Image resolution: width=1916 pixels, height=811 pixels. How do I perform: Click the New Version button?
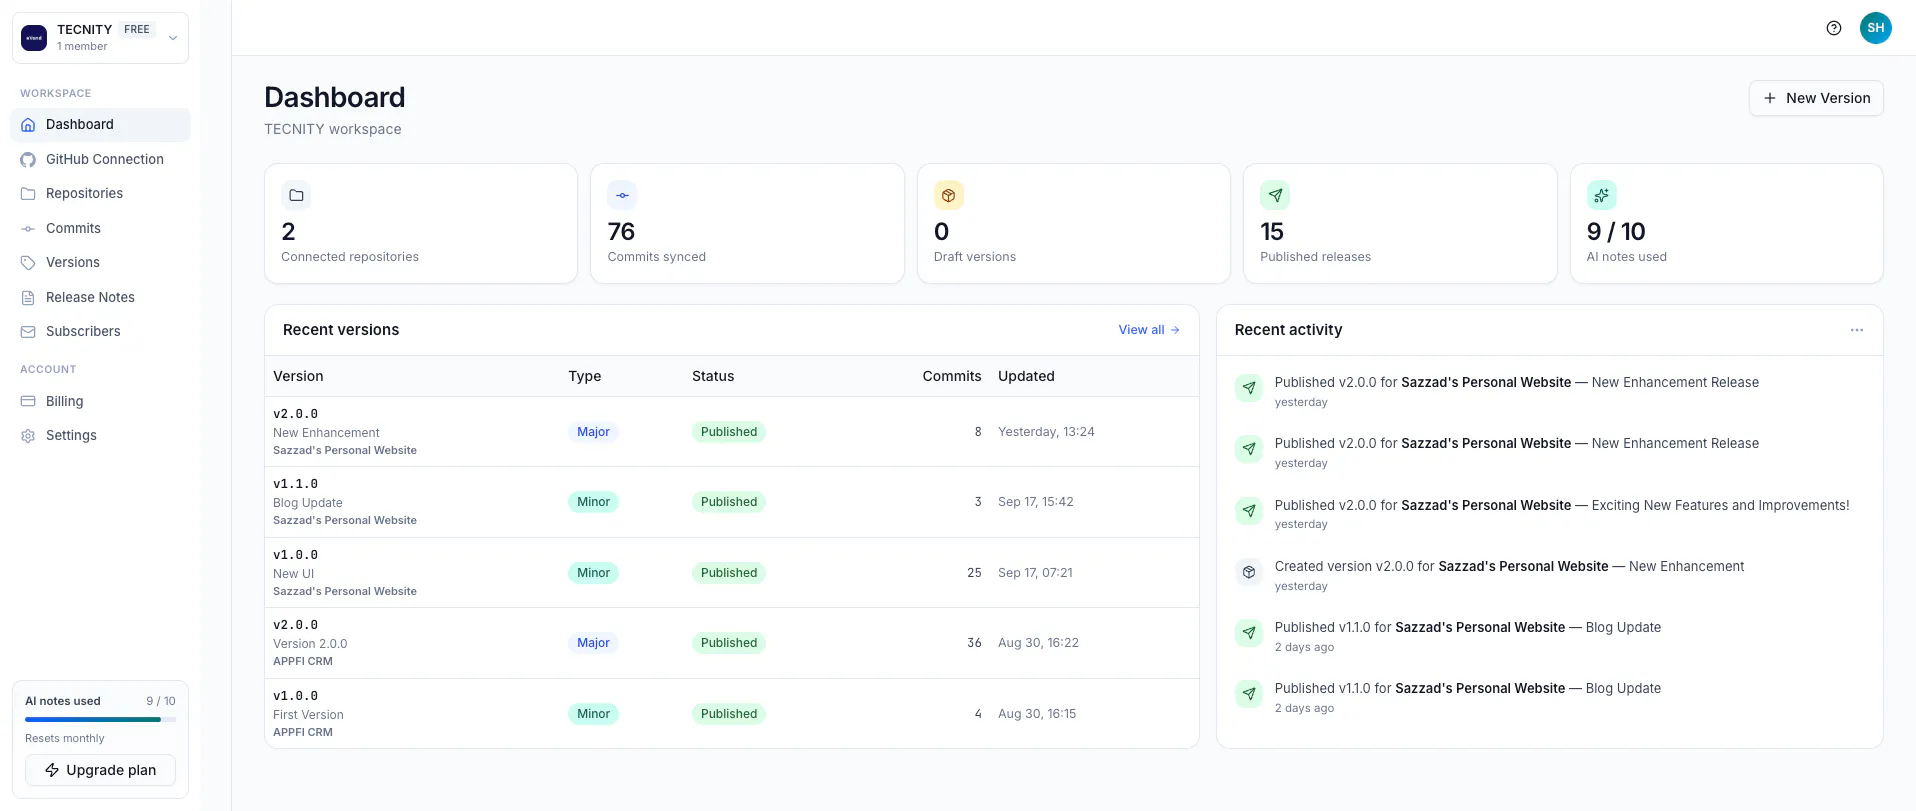tap(1816, 98)
